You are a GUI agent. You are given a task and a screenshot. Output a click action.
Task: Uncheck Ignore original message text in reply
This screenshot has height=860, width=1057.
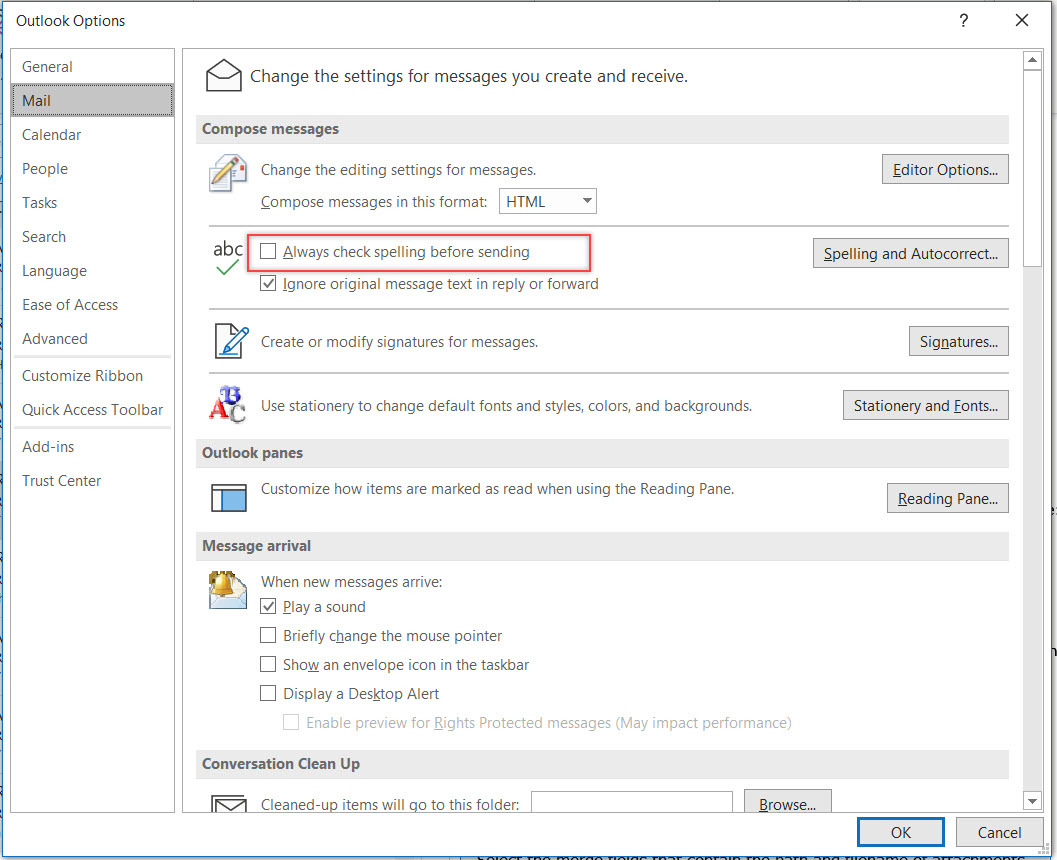268,283
